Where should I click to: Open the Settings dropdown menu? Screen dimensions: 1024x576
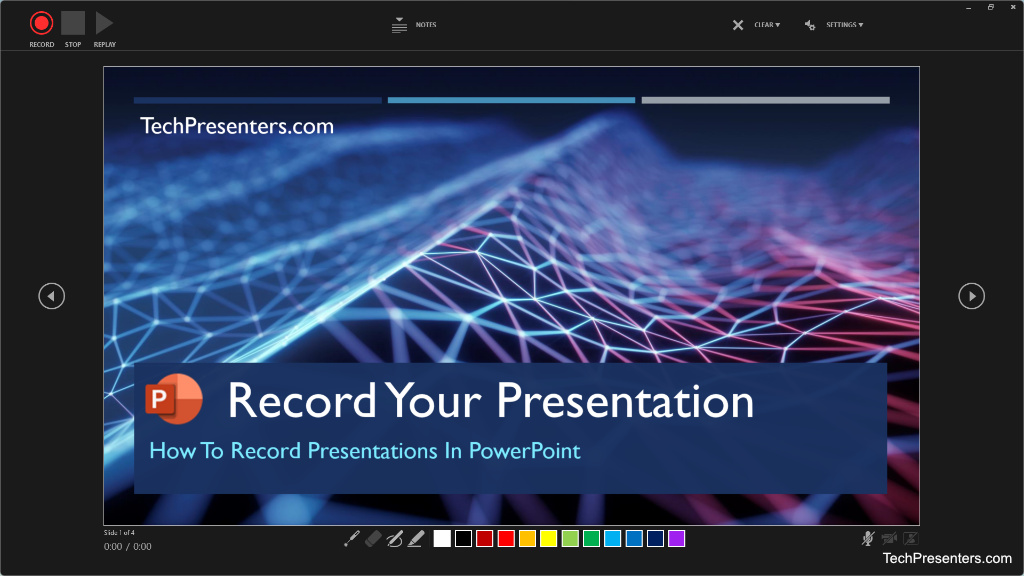coord(834,25)
